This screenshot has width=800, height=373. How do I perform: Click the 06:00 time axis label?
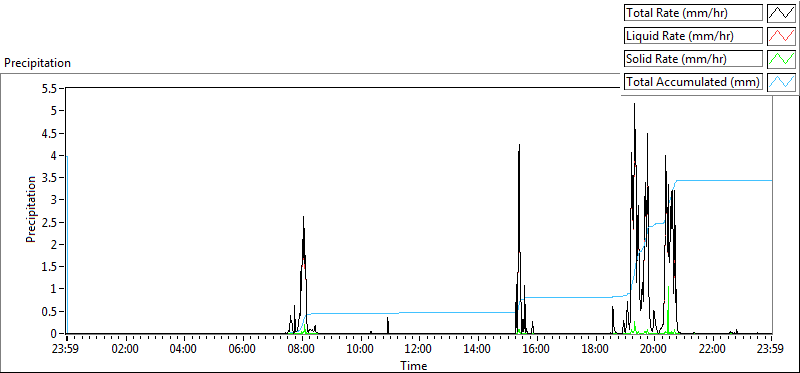pyautogui.click(x=242, y=350)
